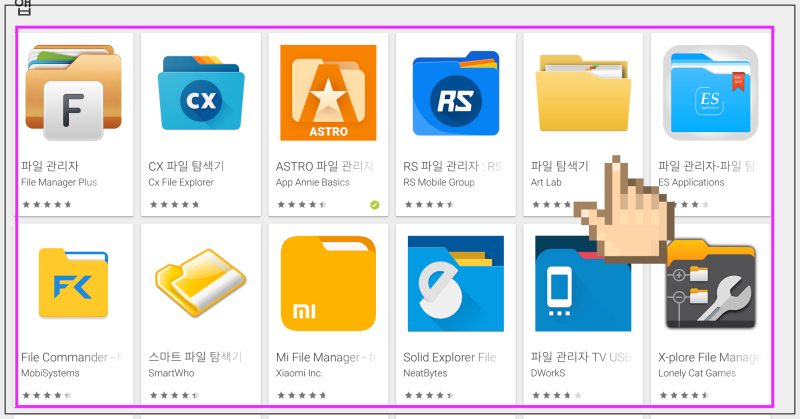The image size is (800, 419).
Task: Click the star rating under Xiaomi Inc.
Action: pyautogui.click(x=302, y=395)
